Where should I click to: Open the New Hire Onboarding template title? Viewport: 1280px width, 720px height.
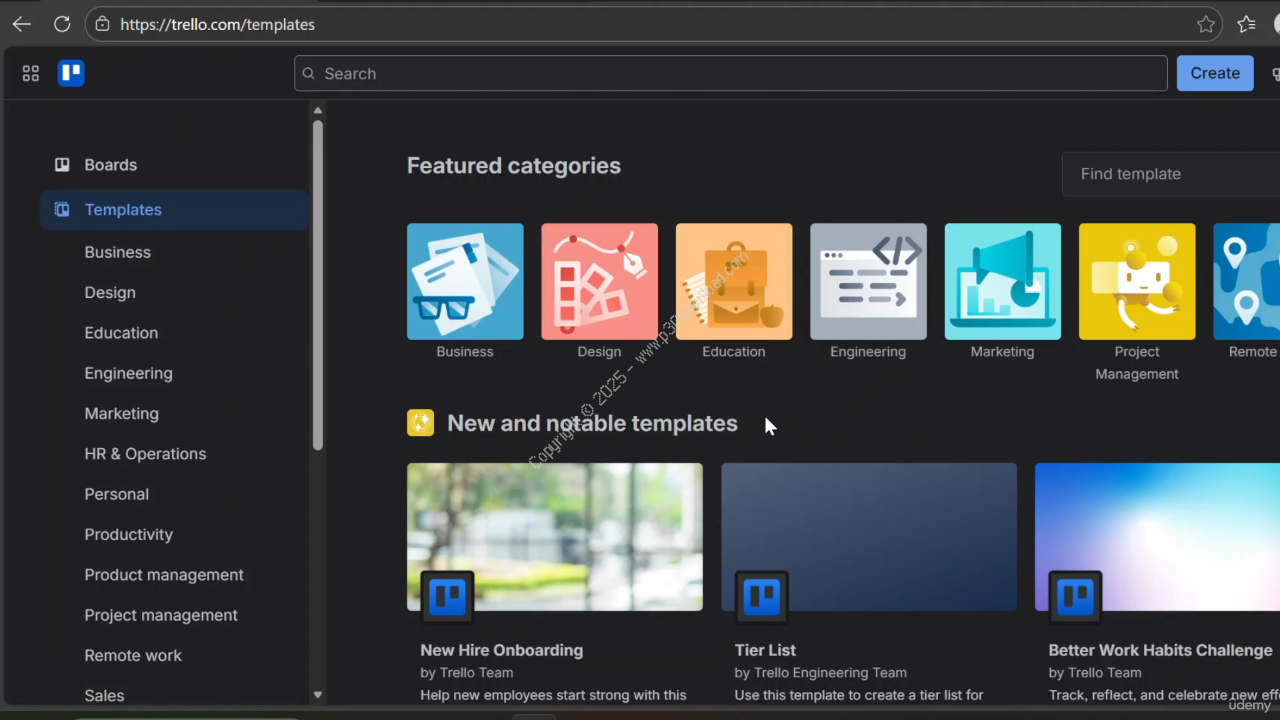tap(501, 650)
